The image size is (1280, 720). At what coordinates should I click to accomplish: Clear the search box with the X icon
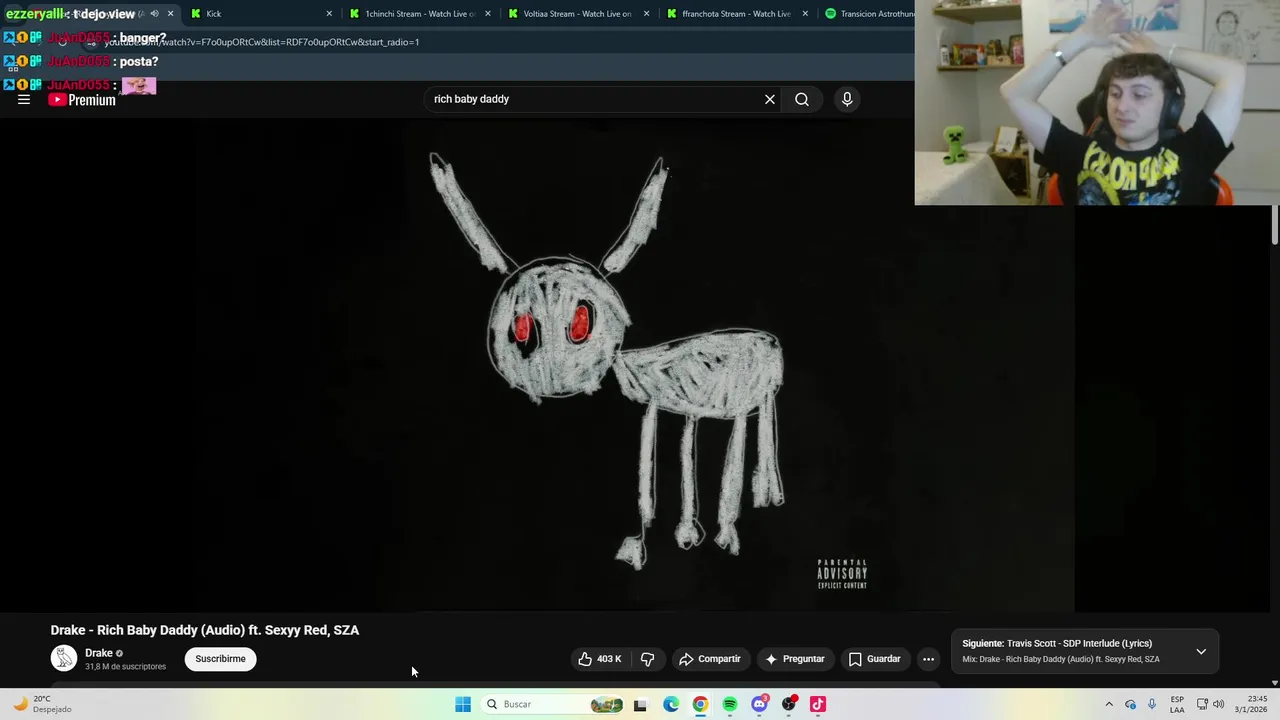[x=770, y=99]
